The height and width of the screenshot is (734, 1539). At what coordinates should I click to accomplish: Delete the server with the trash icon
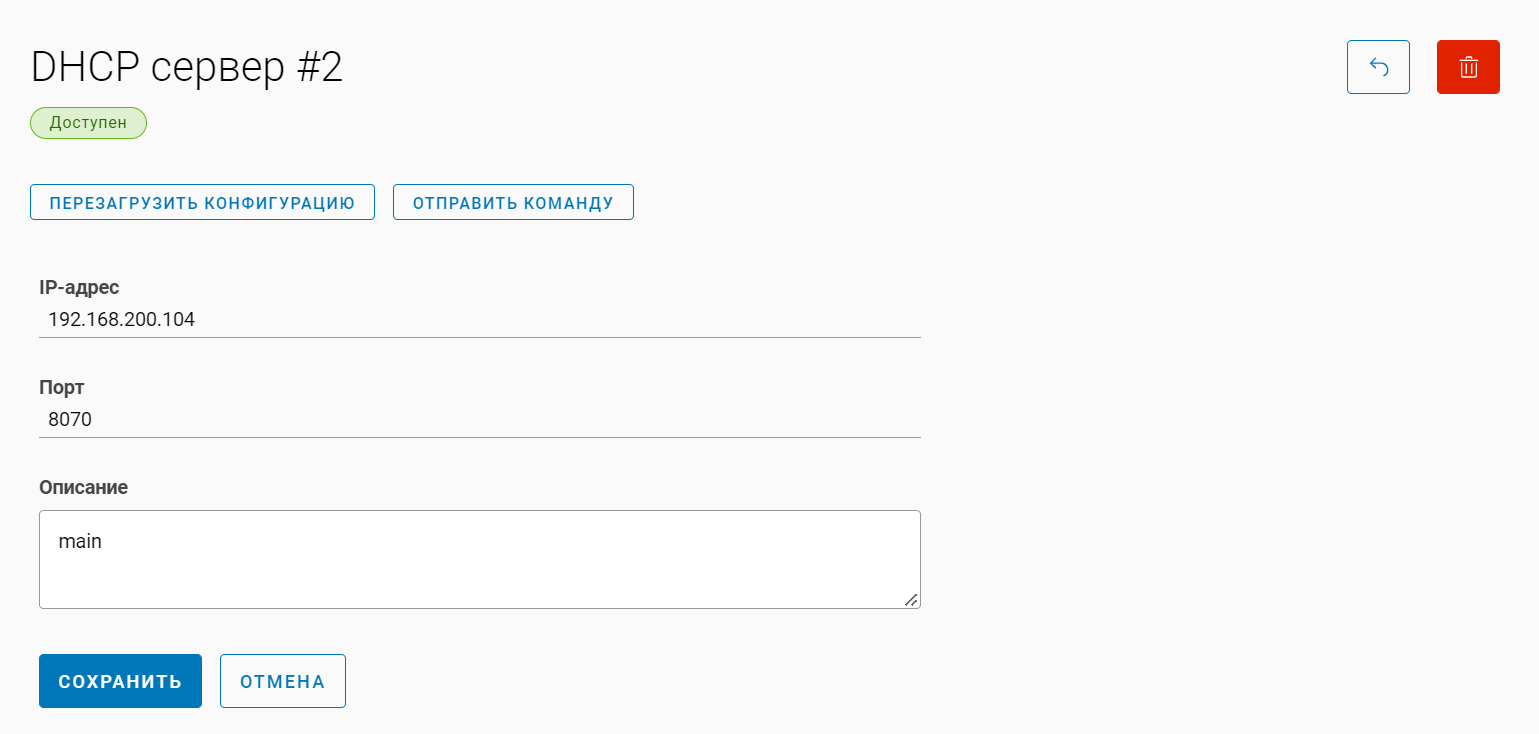pyautogui.click(x=1468, y=67)
